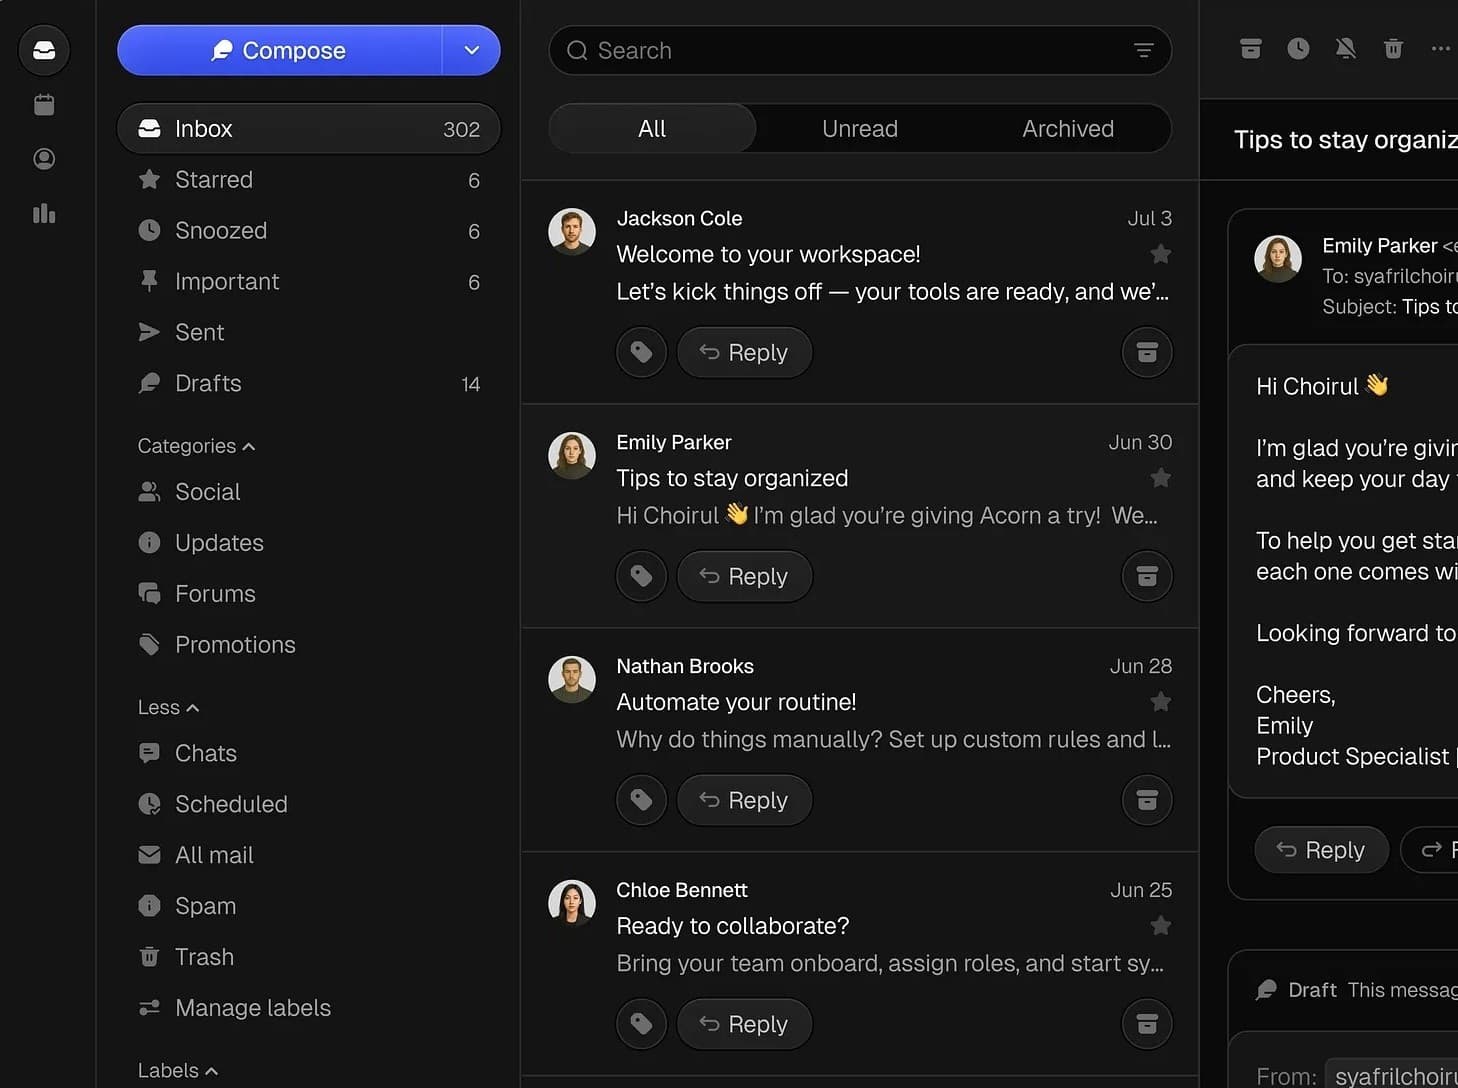Archive the open message from top toolbar
Screen dimensions: 1458x1088
pyautogui.click(x=1251, y=48)
